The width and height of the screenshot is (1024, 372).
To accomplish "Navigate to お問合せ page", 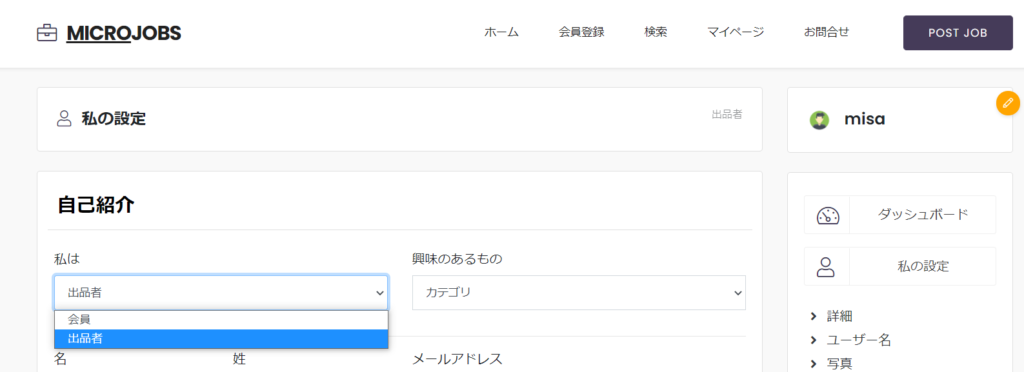I will click(826, 32).
